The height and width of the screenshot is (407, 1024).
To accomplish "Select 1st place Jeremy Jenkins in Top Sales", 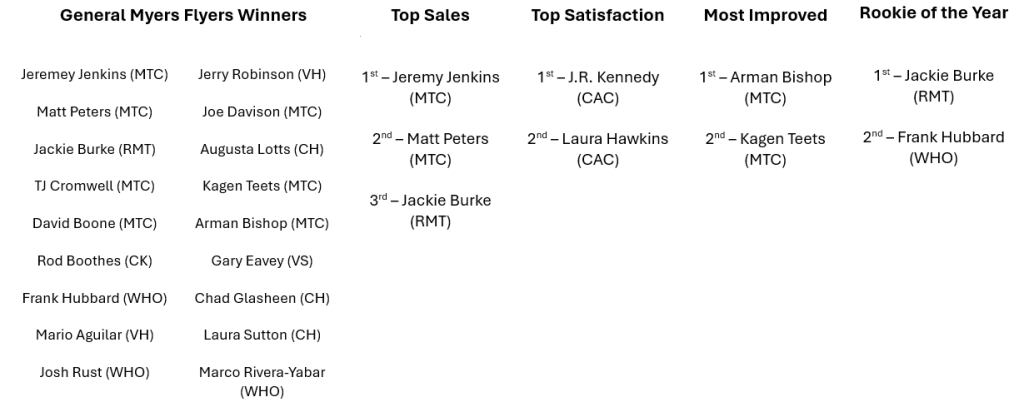I will (x=430, y=88).
